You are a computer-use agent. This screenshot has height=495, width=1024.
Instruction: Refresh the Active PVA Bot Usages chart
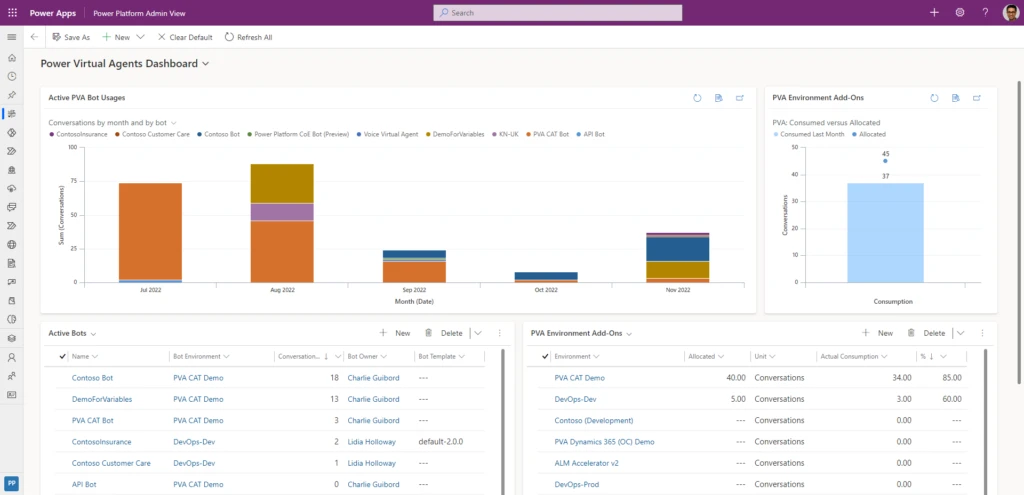[697, 98]
